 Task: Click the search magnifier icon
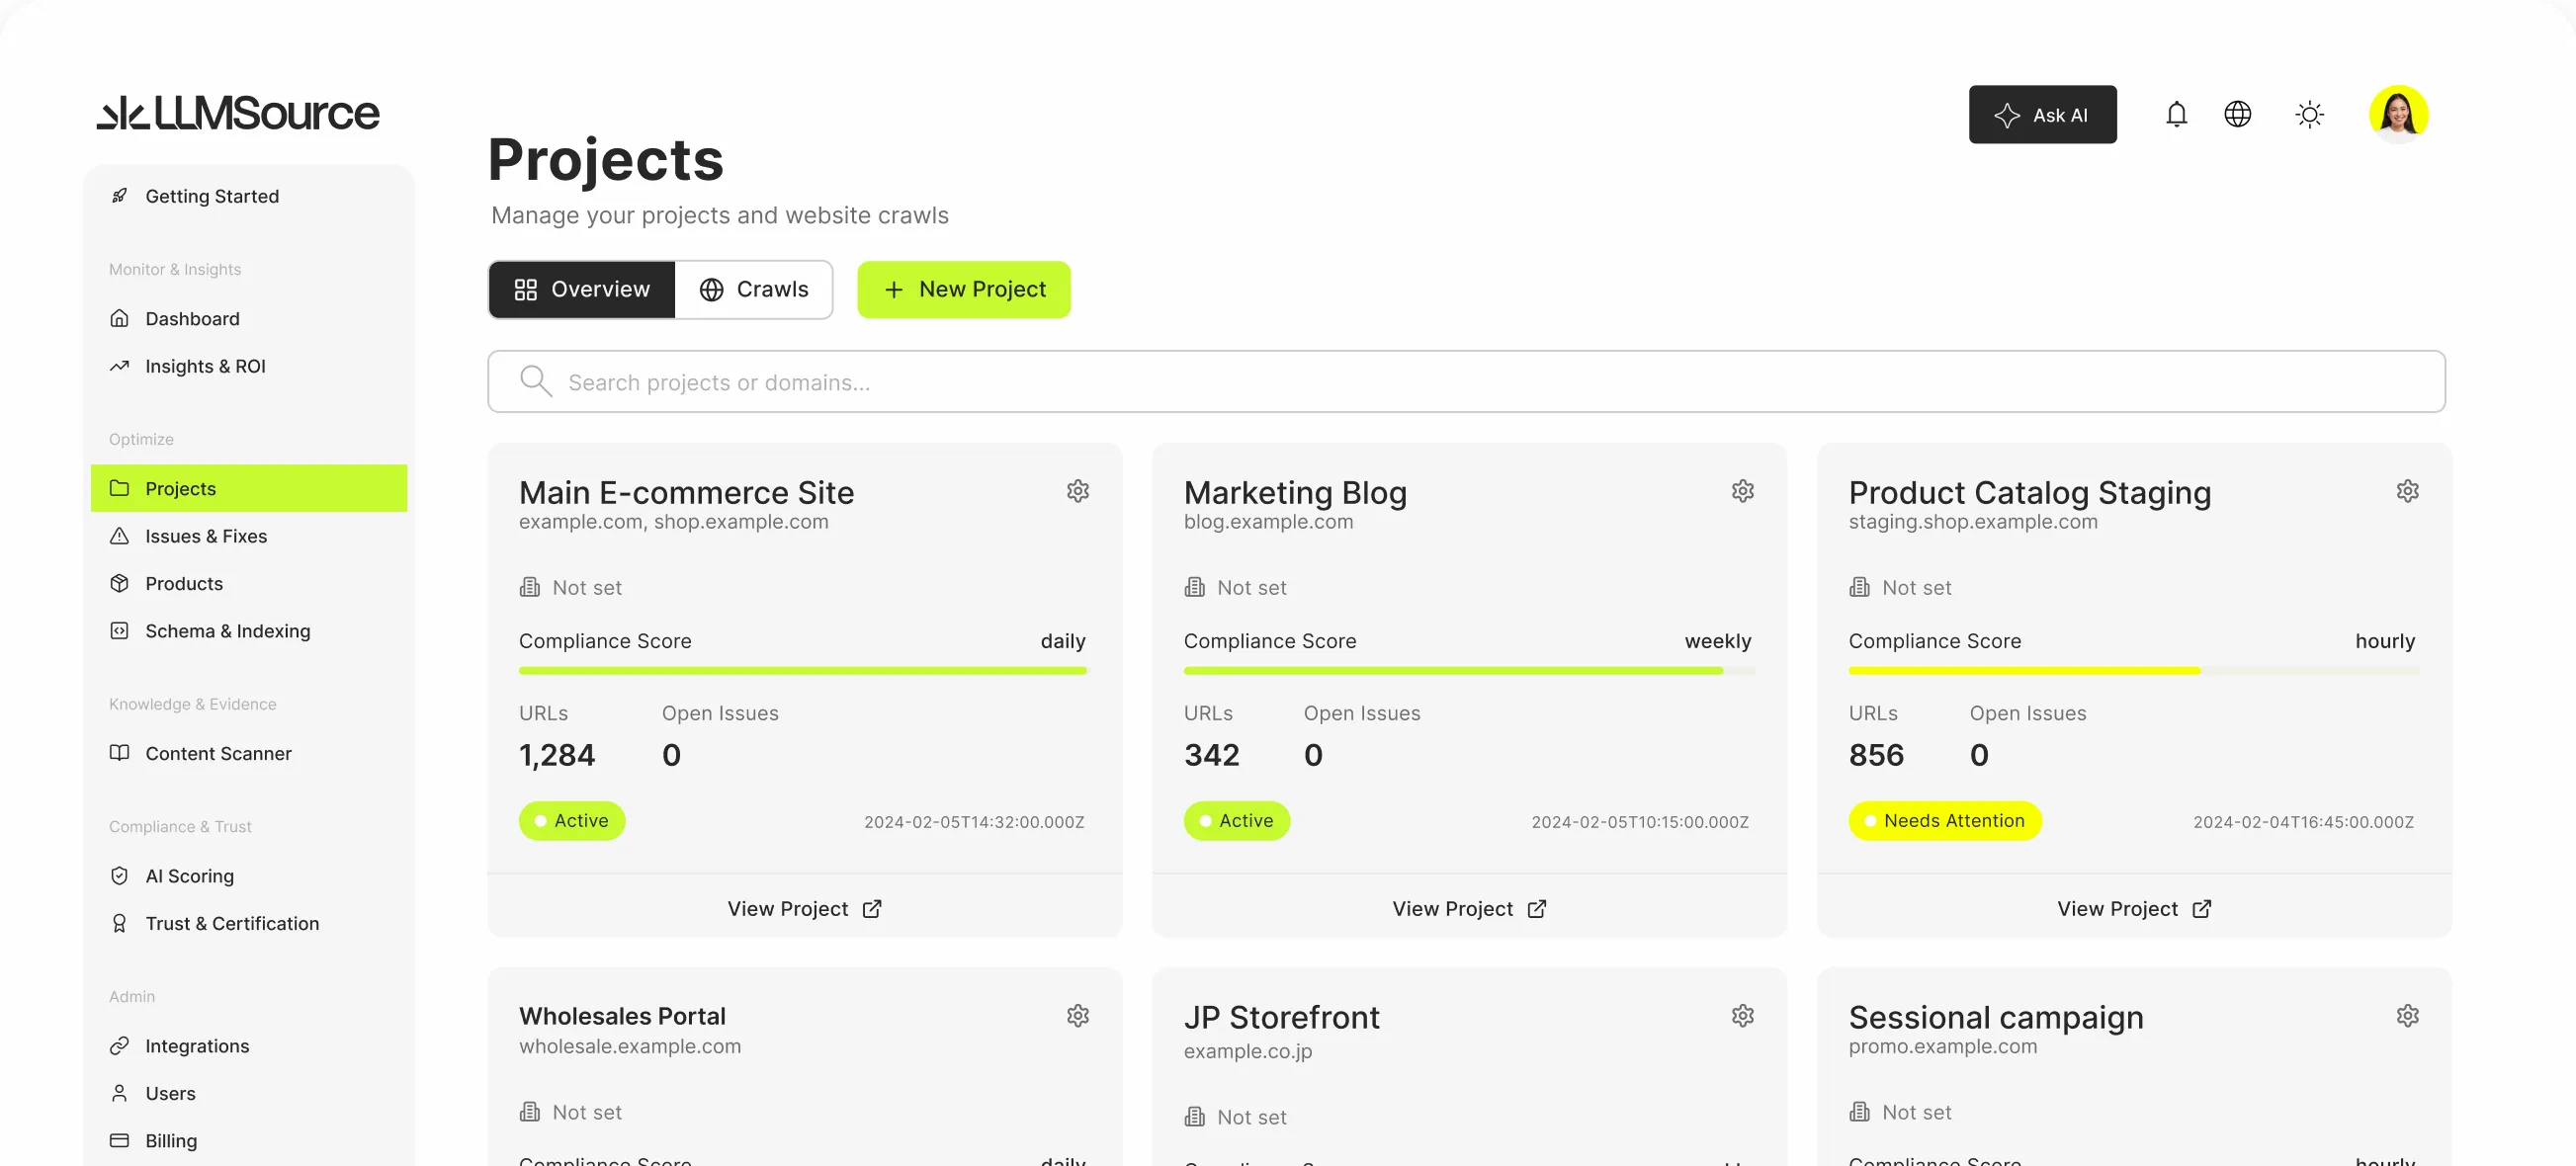(536, 381)
